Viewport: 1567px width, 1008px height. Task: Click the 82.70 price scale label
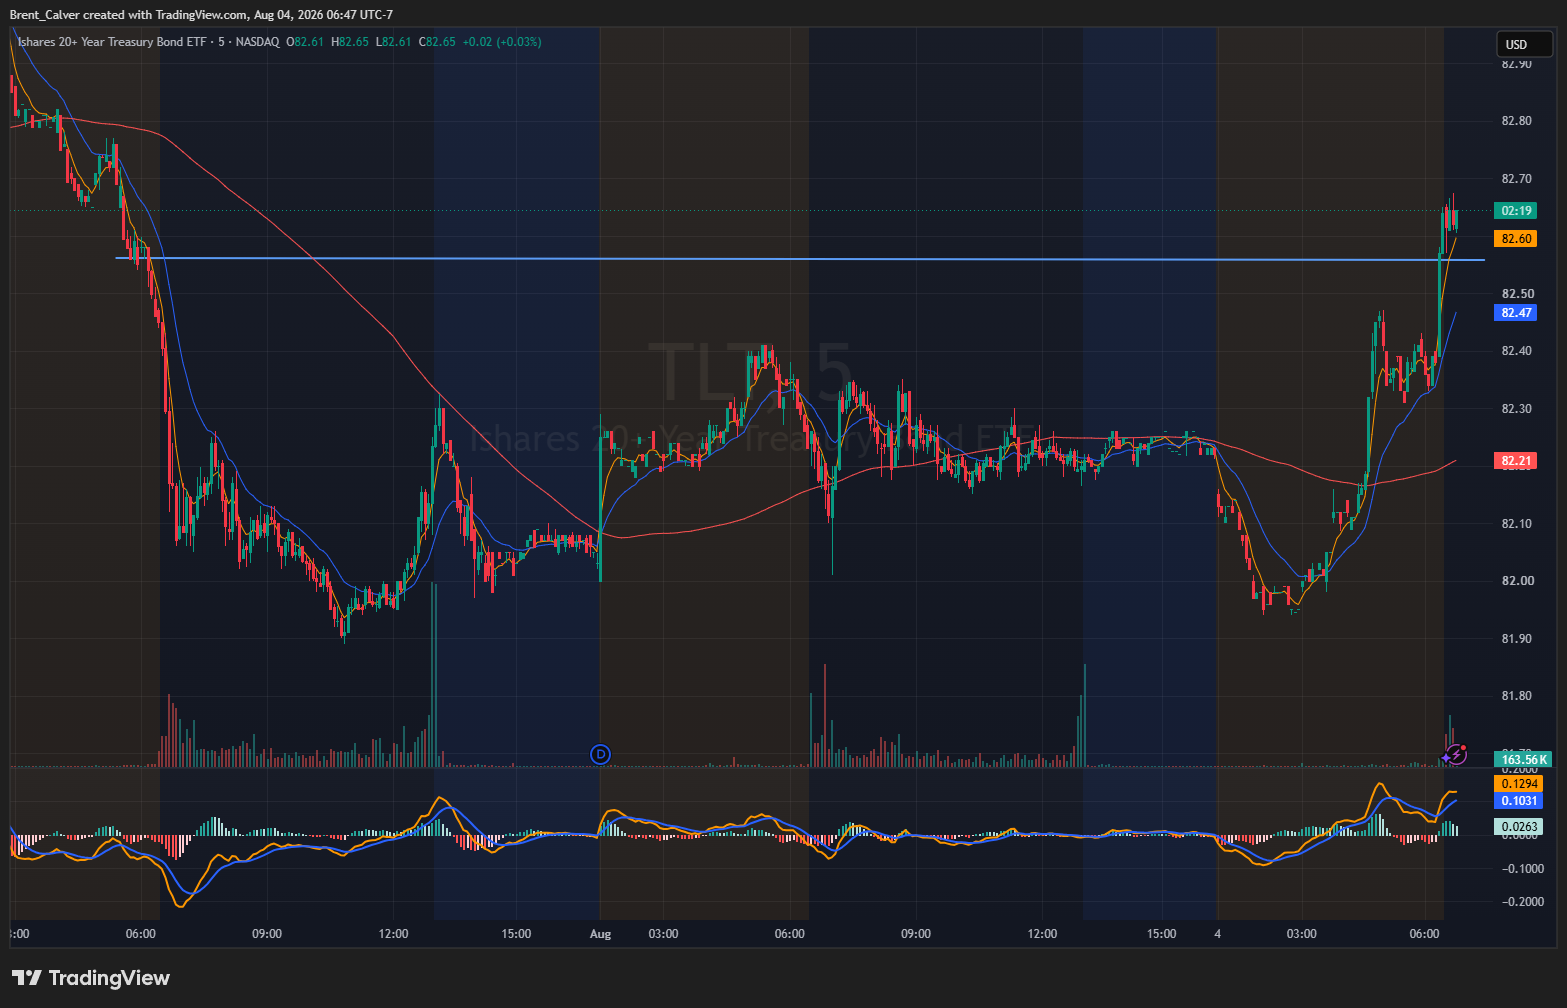(x=1517, y=179)
